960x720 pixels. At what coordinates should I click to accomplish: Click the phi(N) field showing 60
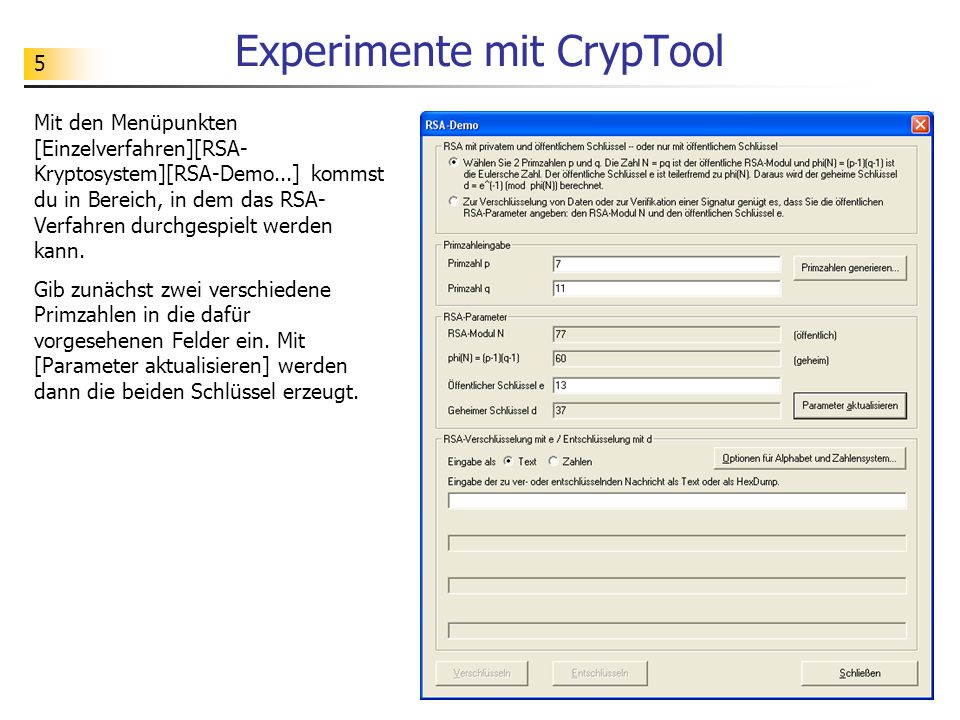pyautogui.click(x=667, y=359)
